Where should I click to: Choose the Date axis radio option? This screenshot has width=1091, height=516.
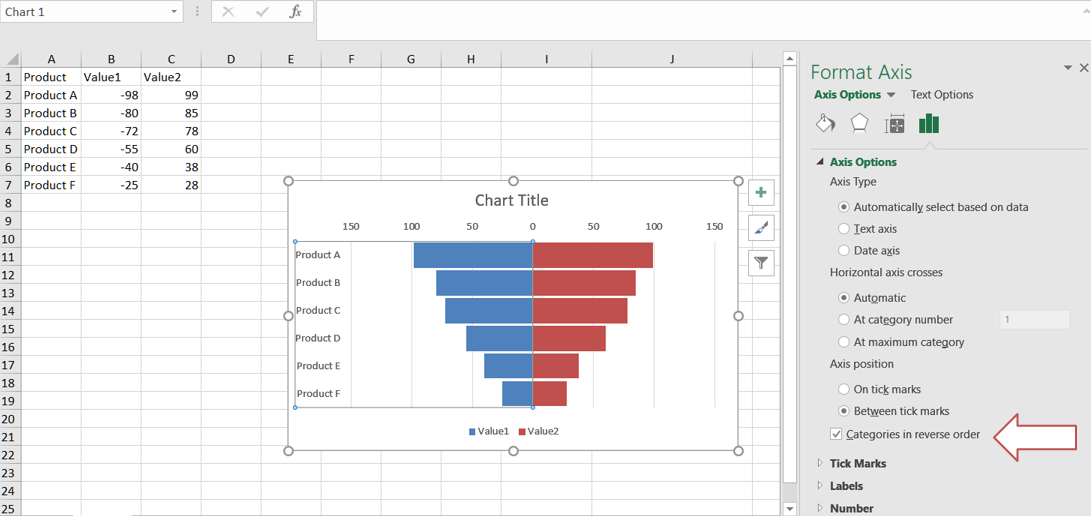coord(844,251)
